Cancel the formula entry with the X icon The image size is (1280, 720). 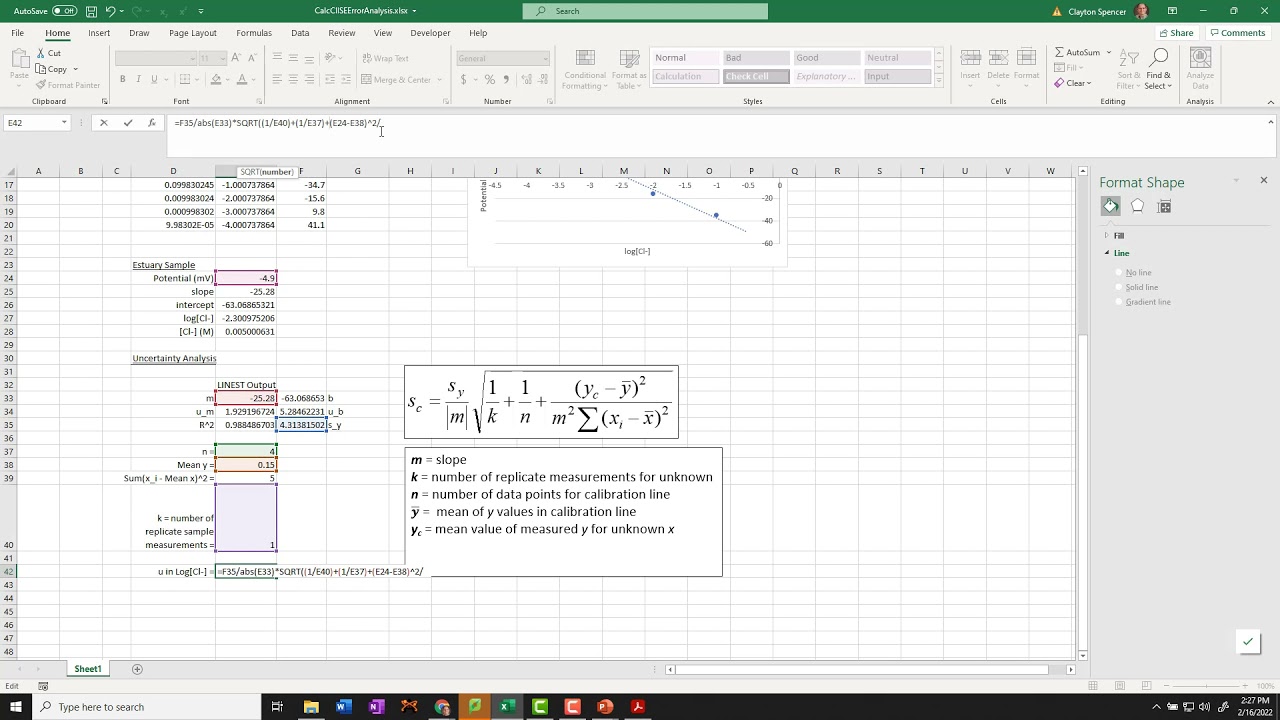click(103, 123)
